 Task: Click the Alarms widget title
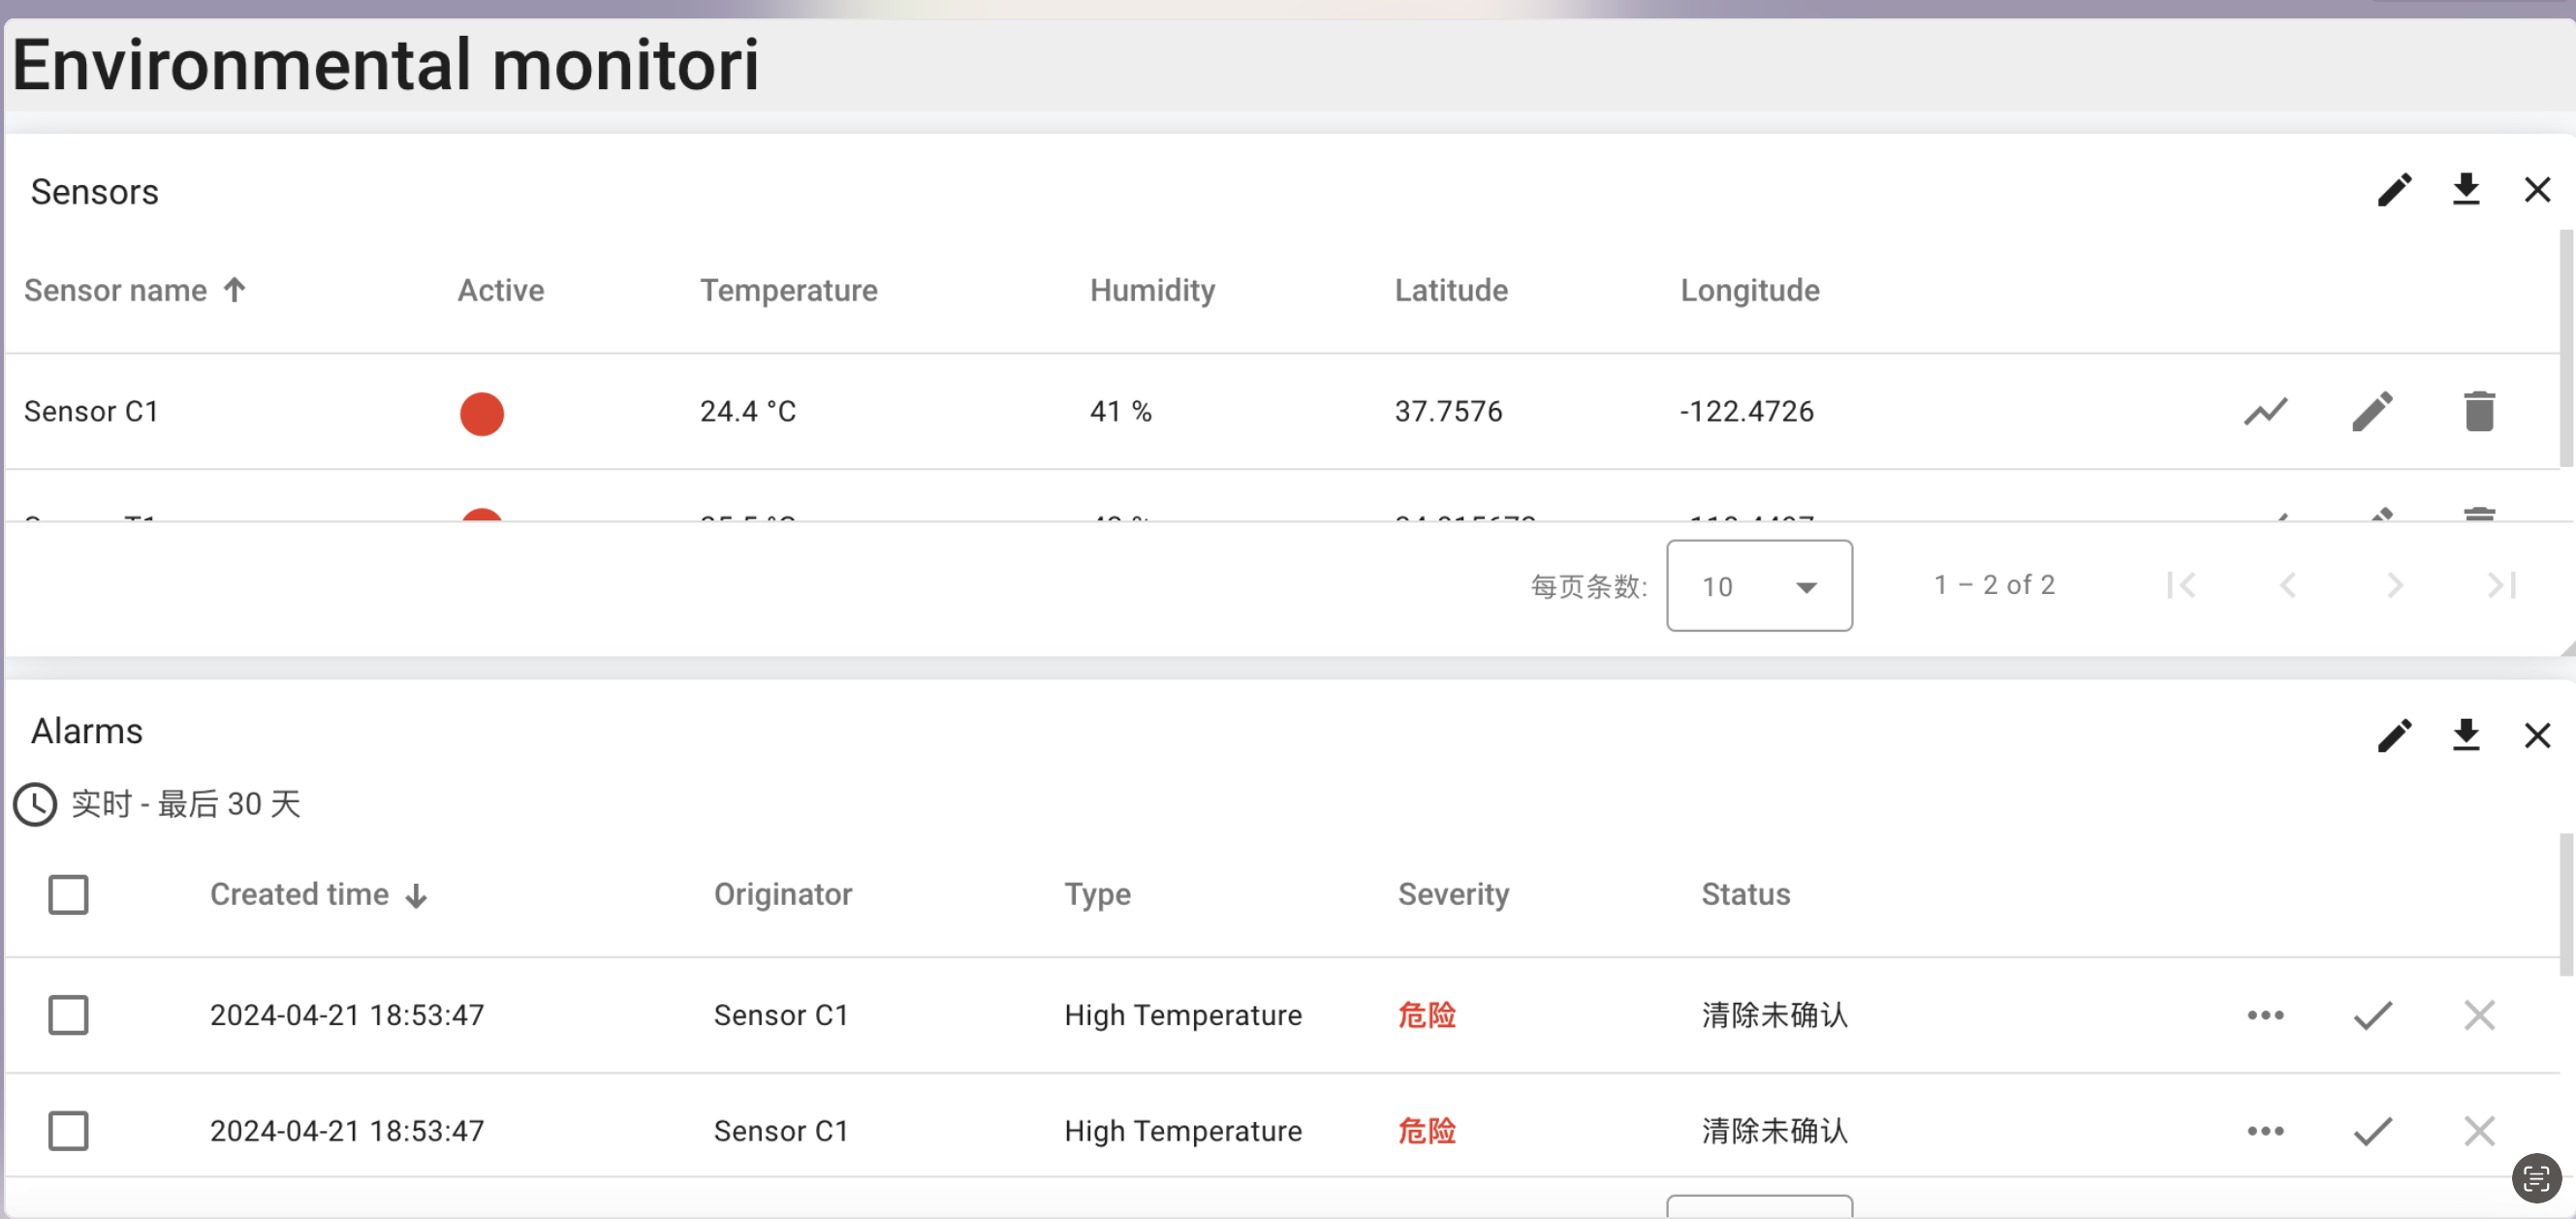tap(86, 732)
